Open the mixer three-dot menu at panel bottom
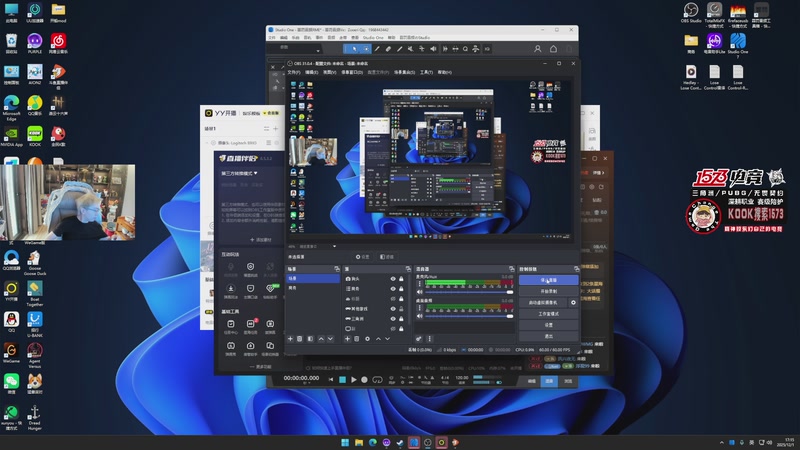Screen dimensions: 800x450 [430, 339]
